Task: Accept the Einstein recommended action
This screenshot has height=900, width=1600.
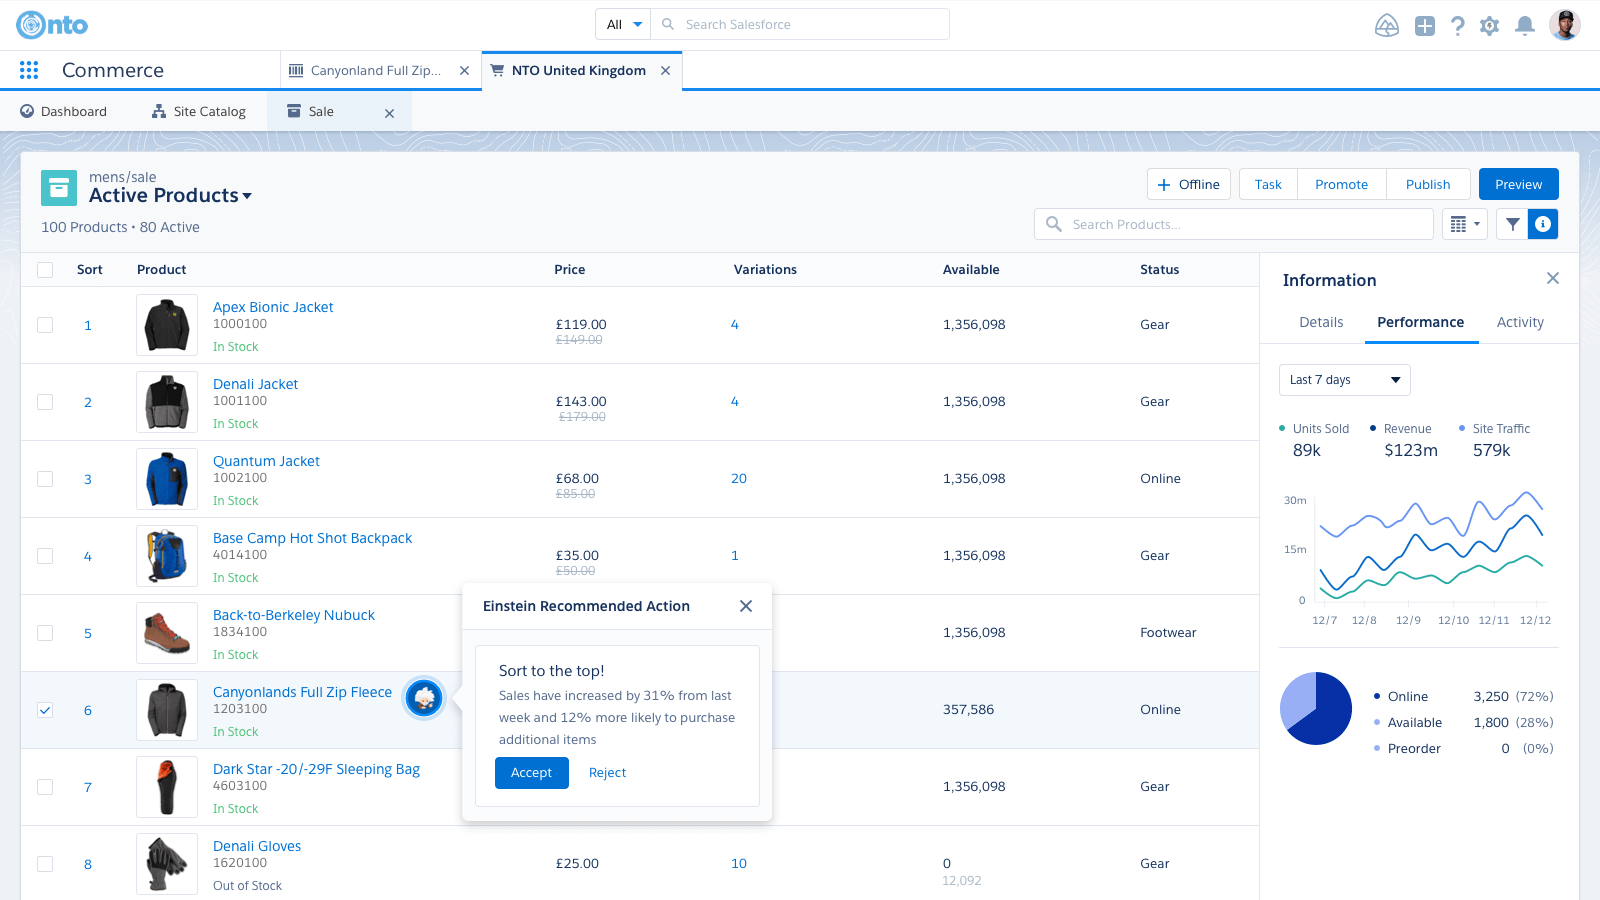Action: point(531,773)
